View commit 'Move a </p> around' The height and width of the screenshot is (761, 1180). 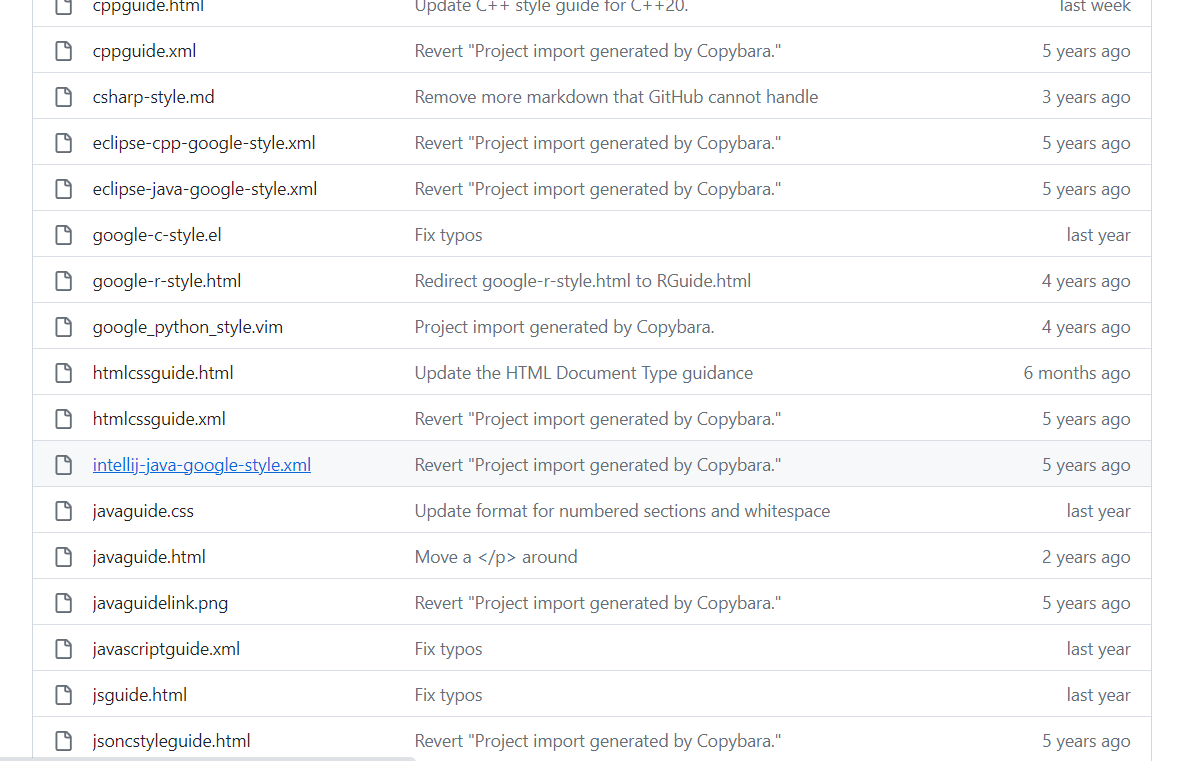pos(496,557)
